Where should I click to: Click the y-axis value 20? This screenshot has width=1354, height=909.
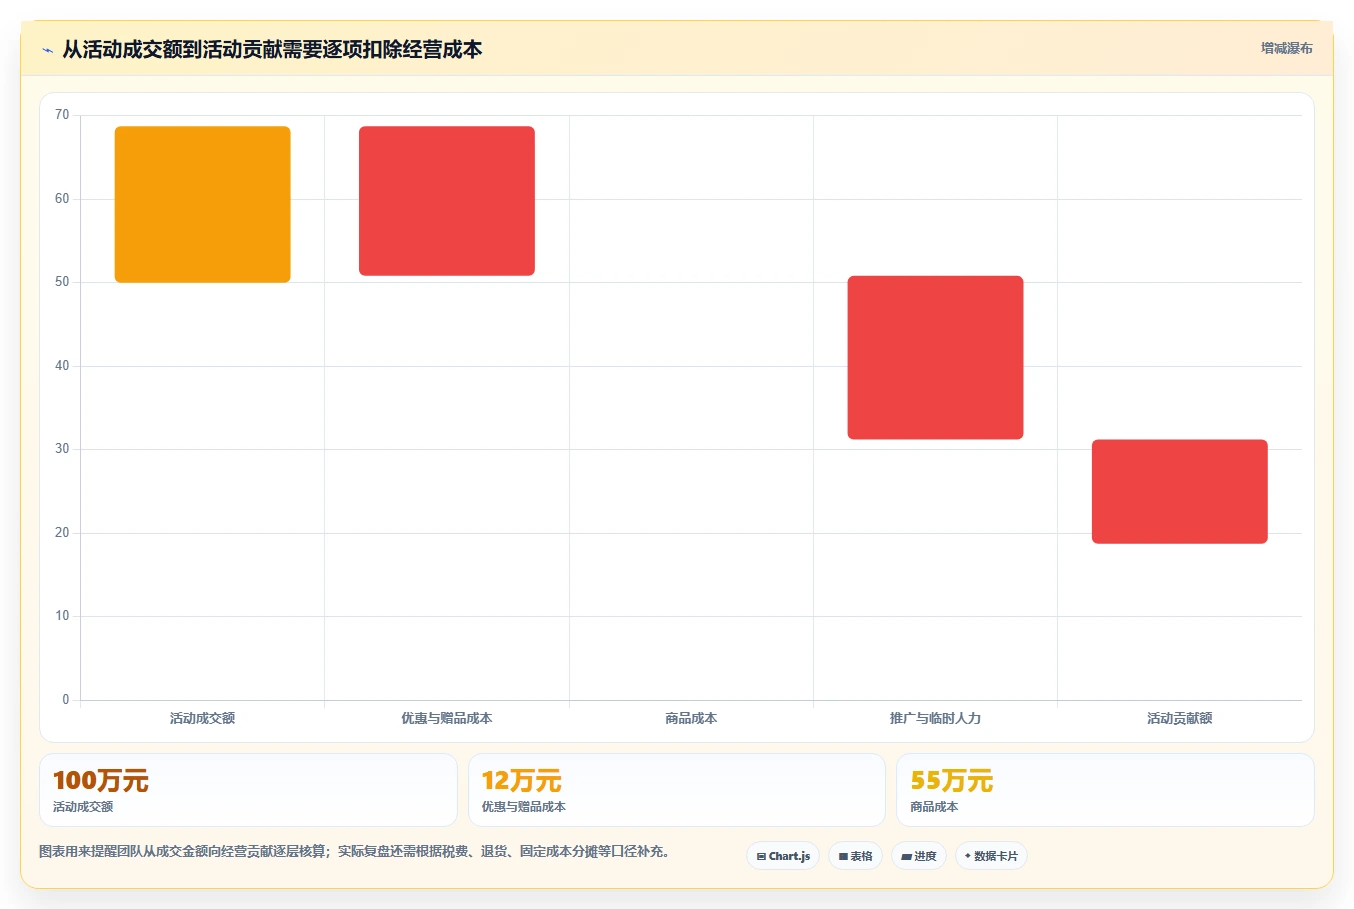(x=62, y=533)
